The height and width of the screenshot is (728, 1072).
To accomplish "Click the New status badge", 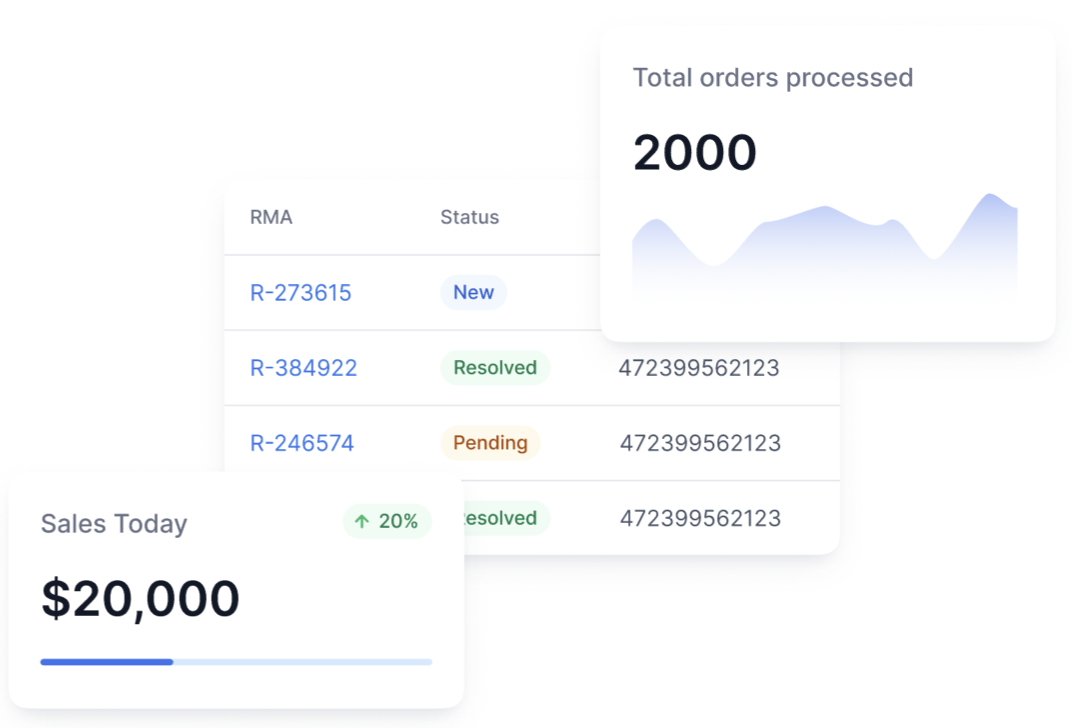I will pyautogui.click(x=473, y=293).
